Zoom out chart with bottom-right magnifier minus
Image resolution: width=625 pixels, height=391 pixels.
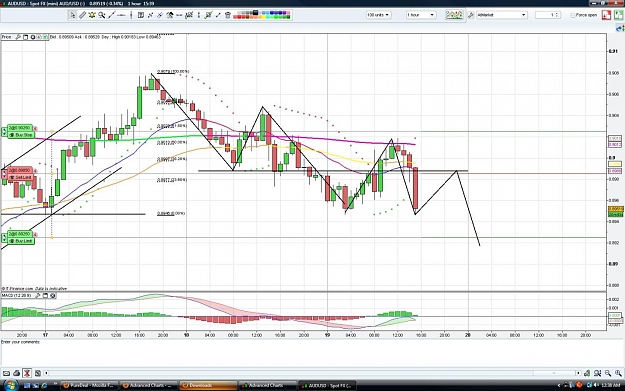pyautogui.click(x=607, y=373)
